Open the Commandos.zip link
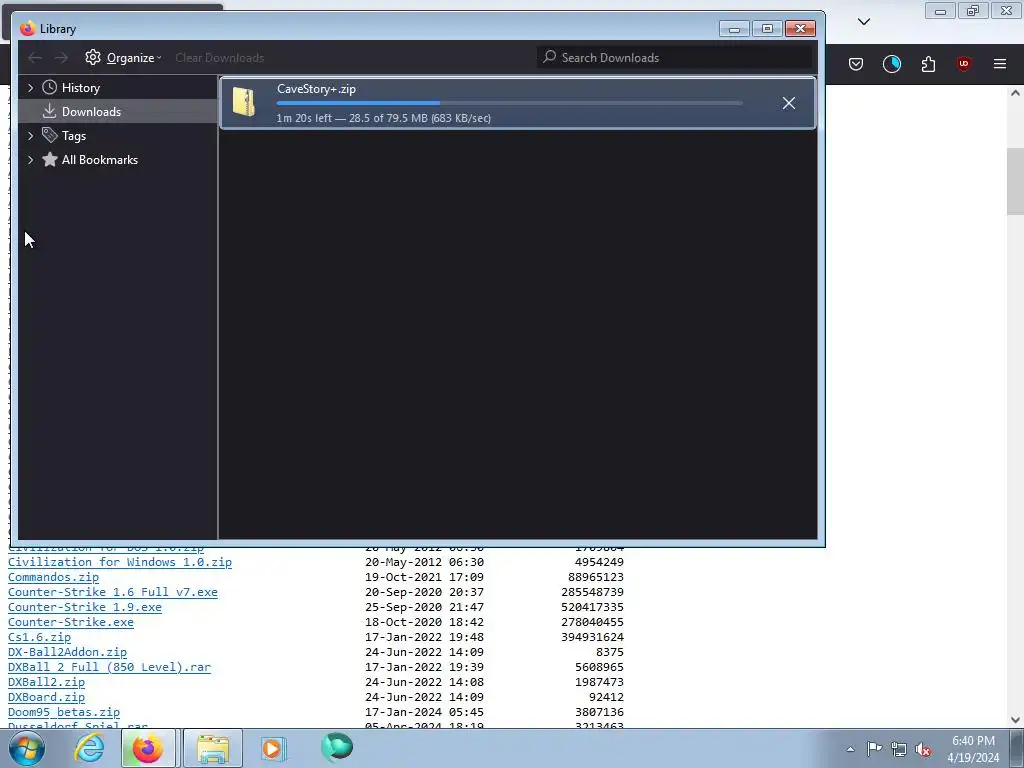 click(x=54, y=577)
